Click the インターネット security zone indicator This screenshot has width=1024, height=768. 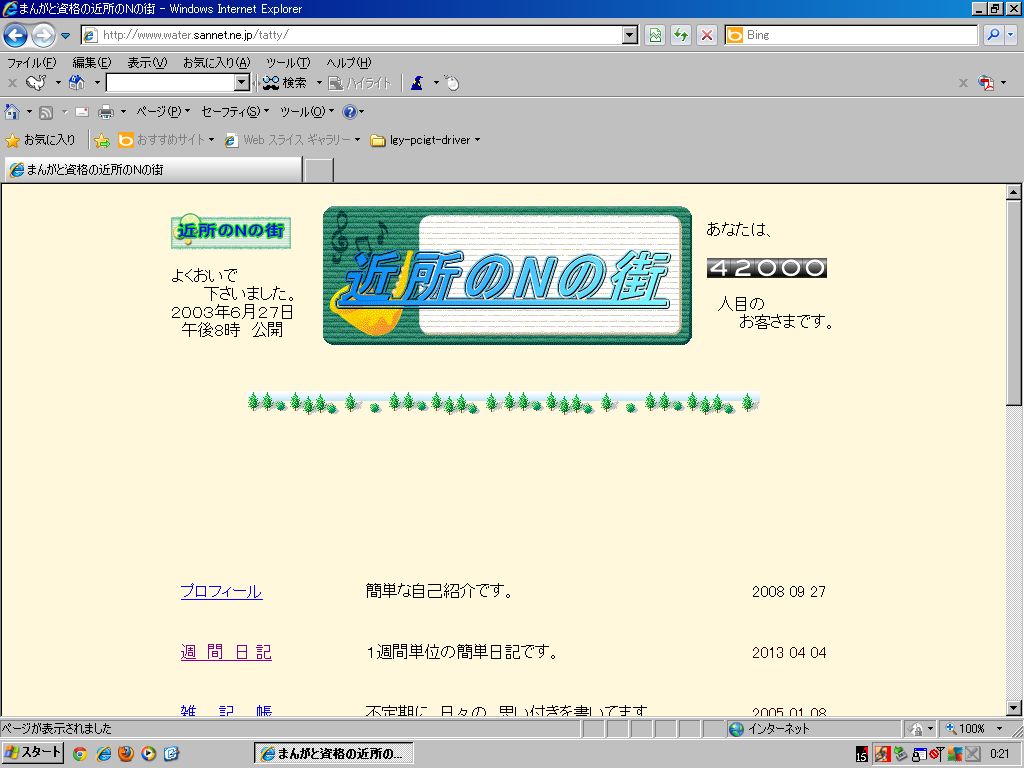click(x=771, y=729)
